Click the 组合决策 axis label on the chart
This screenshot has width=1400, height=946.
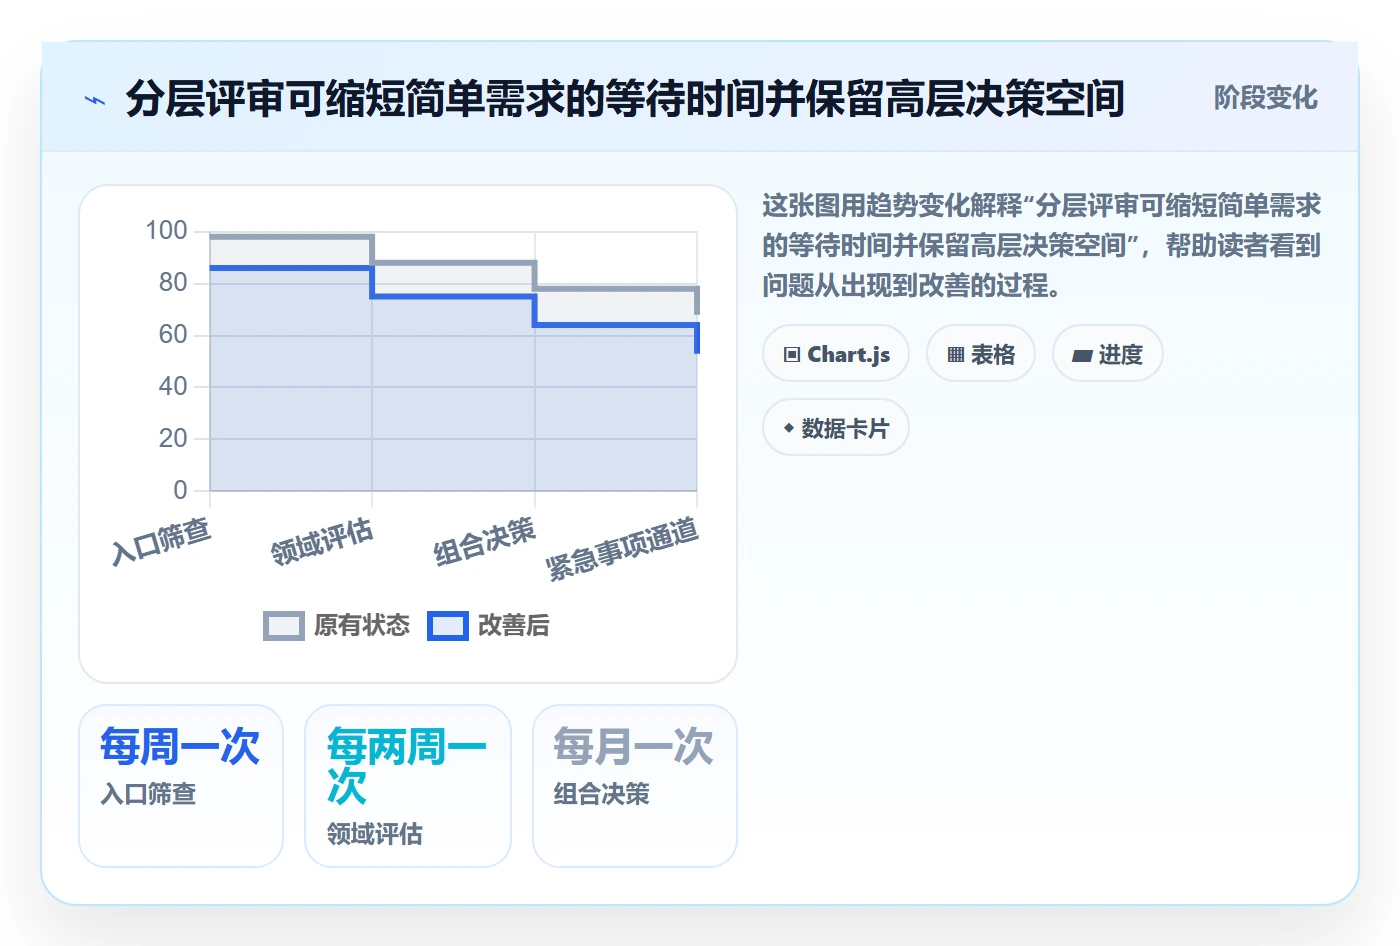(485, 541)
